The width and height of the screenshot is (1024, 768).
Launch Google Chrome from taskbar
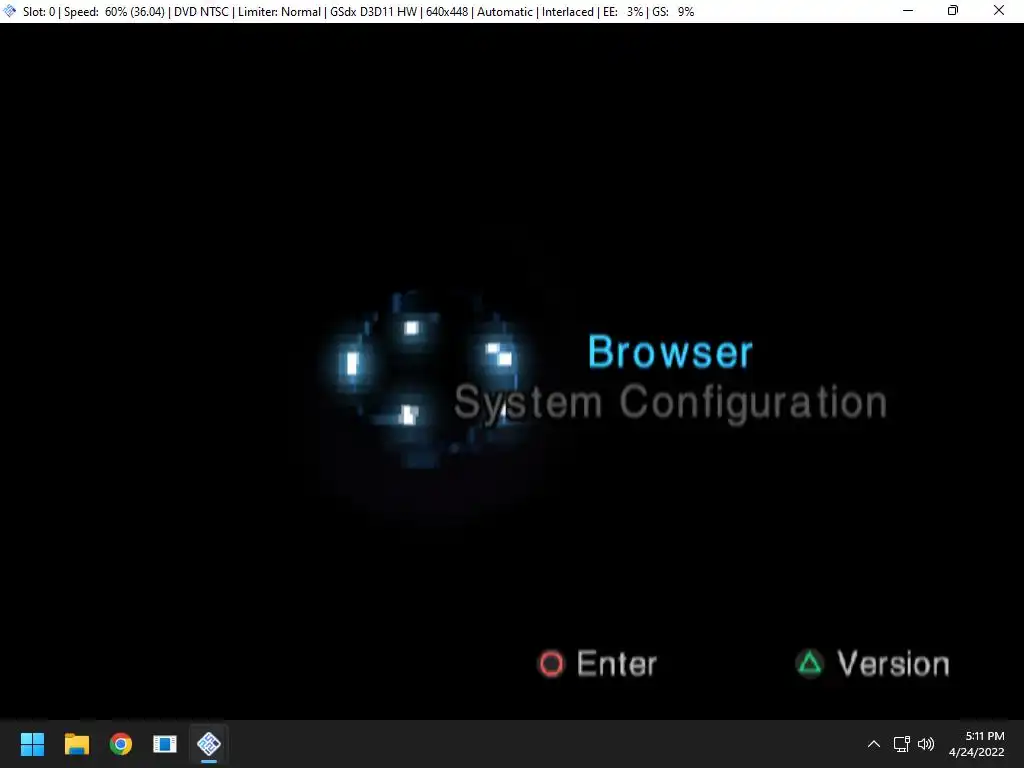pos(121,744)
